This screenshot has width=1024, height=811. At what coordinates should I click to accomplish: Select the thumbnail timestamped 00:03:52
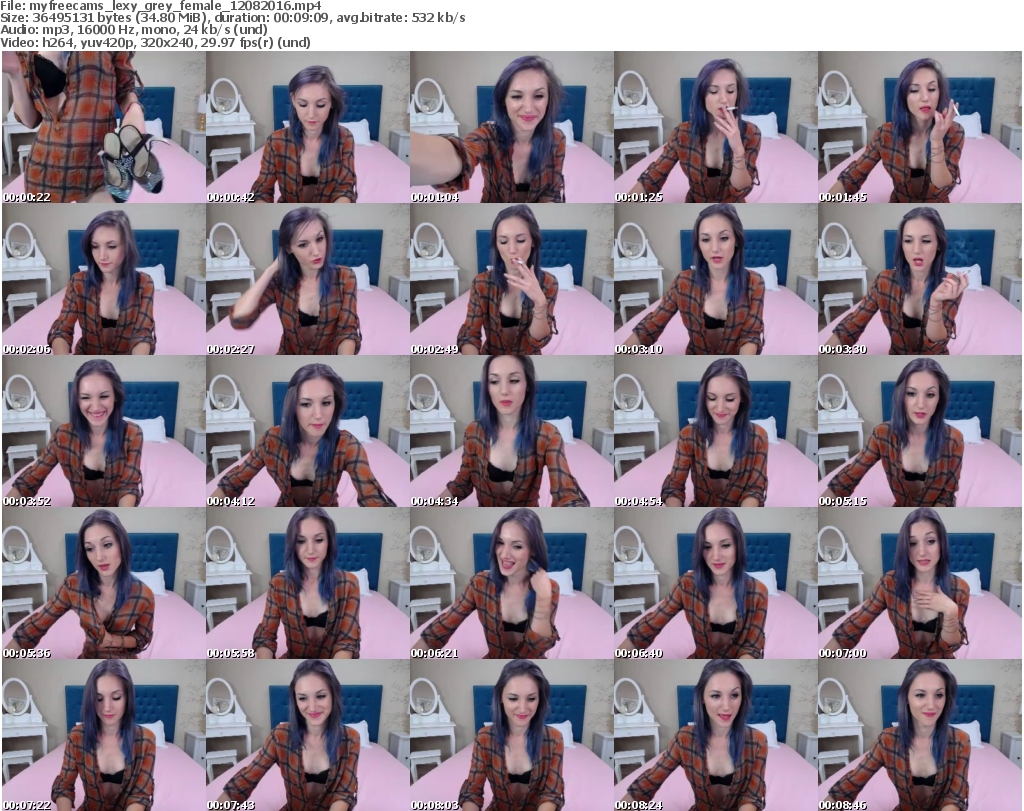click(x=104, y=432)
